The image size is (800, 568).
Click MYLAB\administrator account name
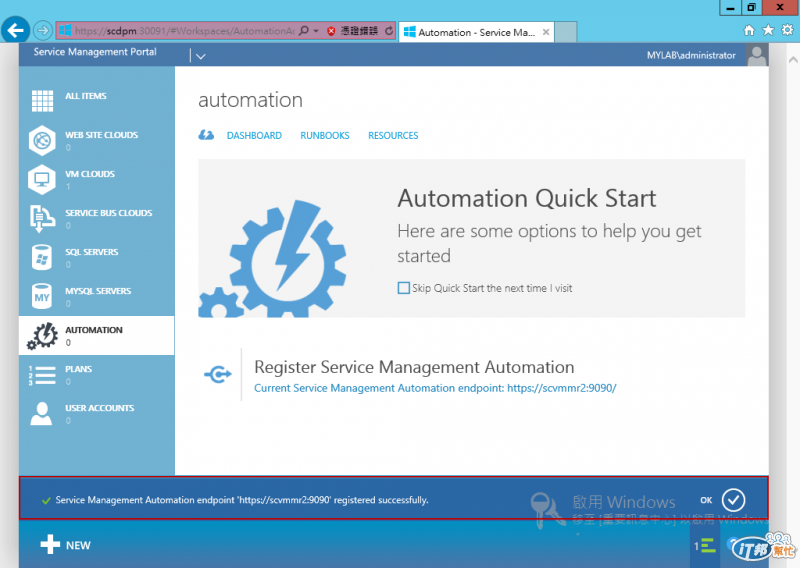click(x=691, y=55)
